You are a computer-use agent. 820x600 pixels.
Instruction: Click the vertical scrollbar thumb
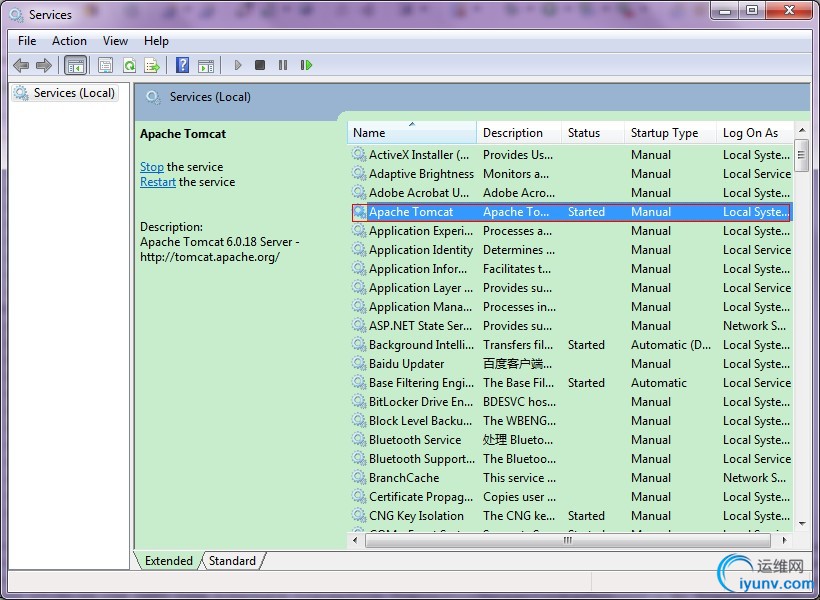pyautogui.click(x=801, y=155)
